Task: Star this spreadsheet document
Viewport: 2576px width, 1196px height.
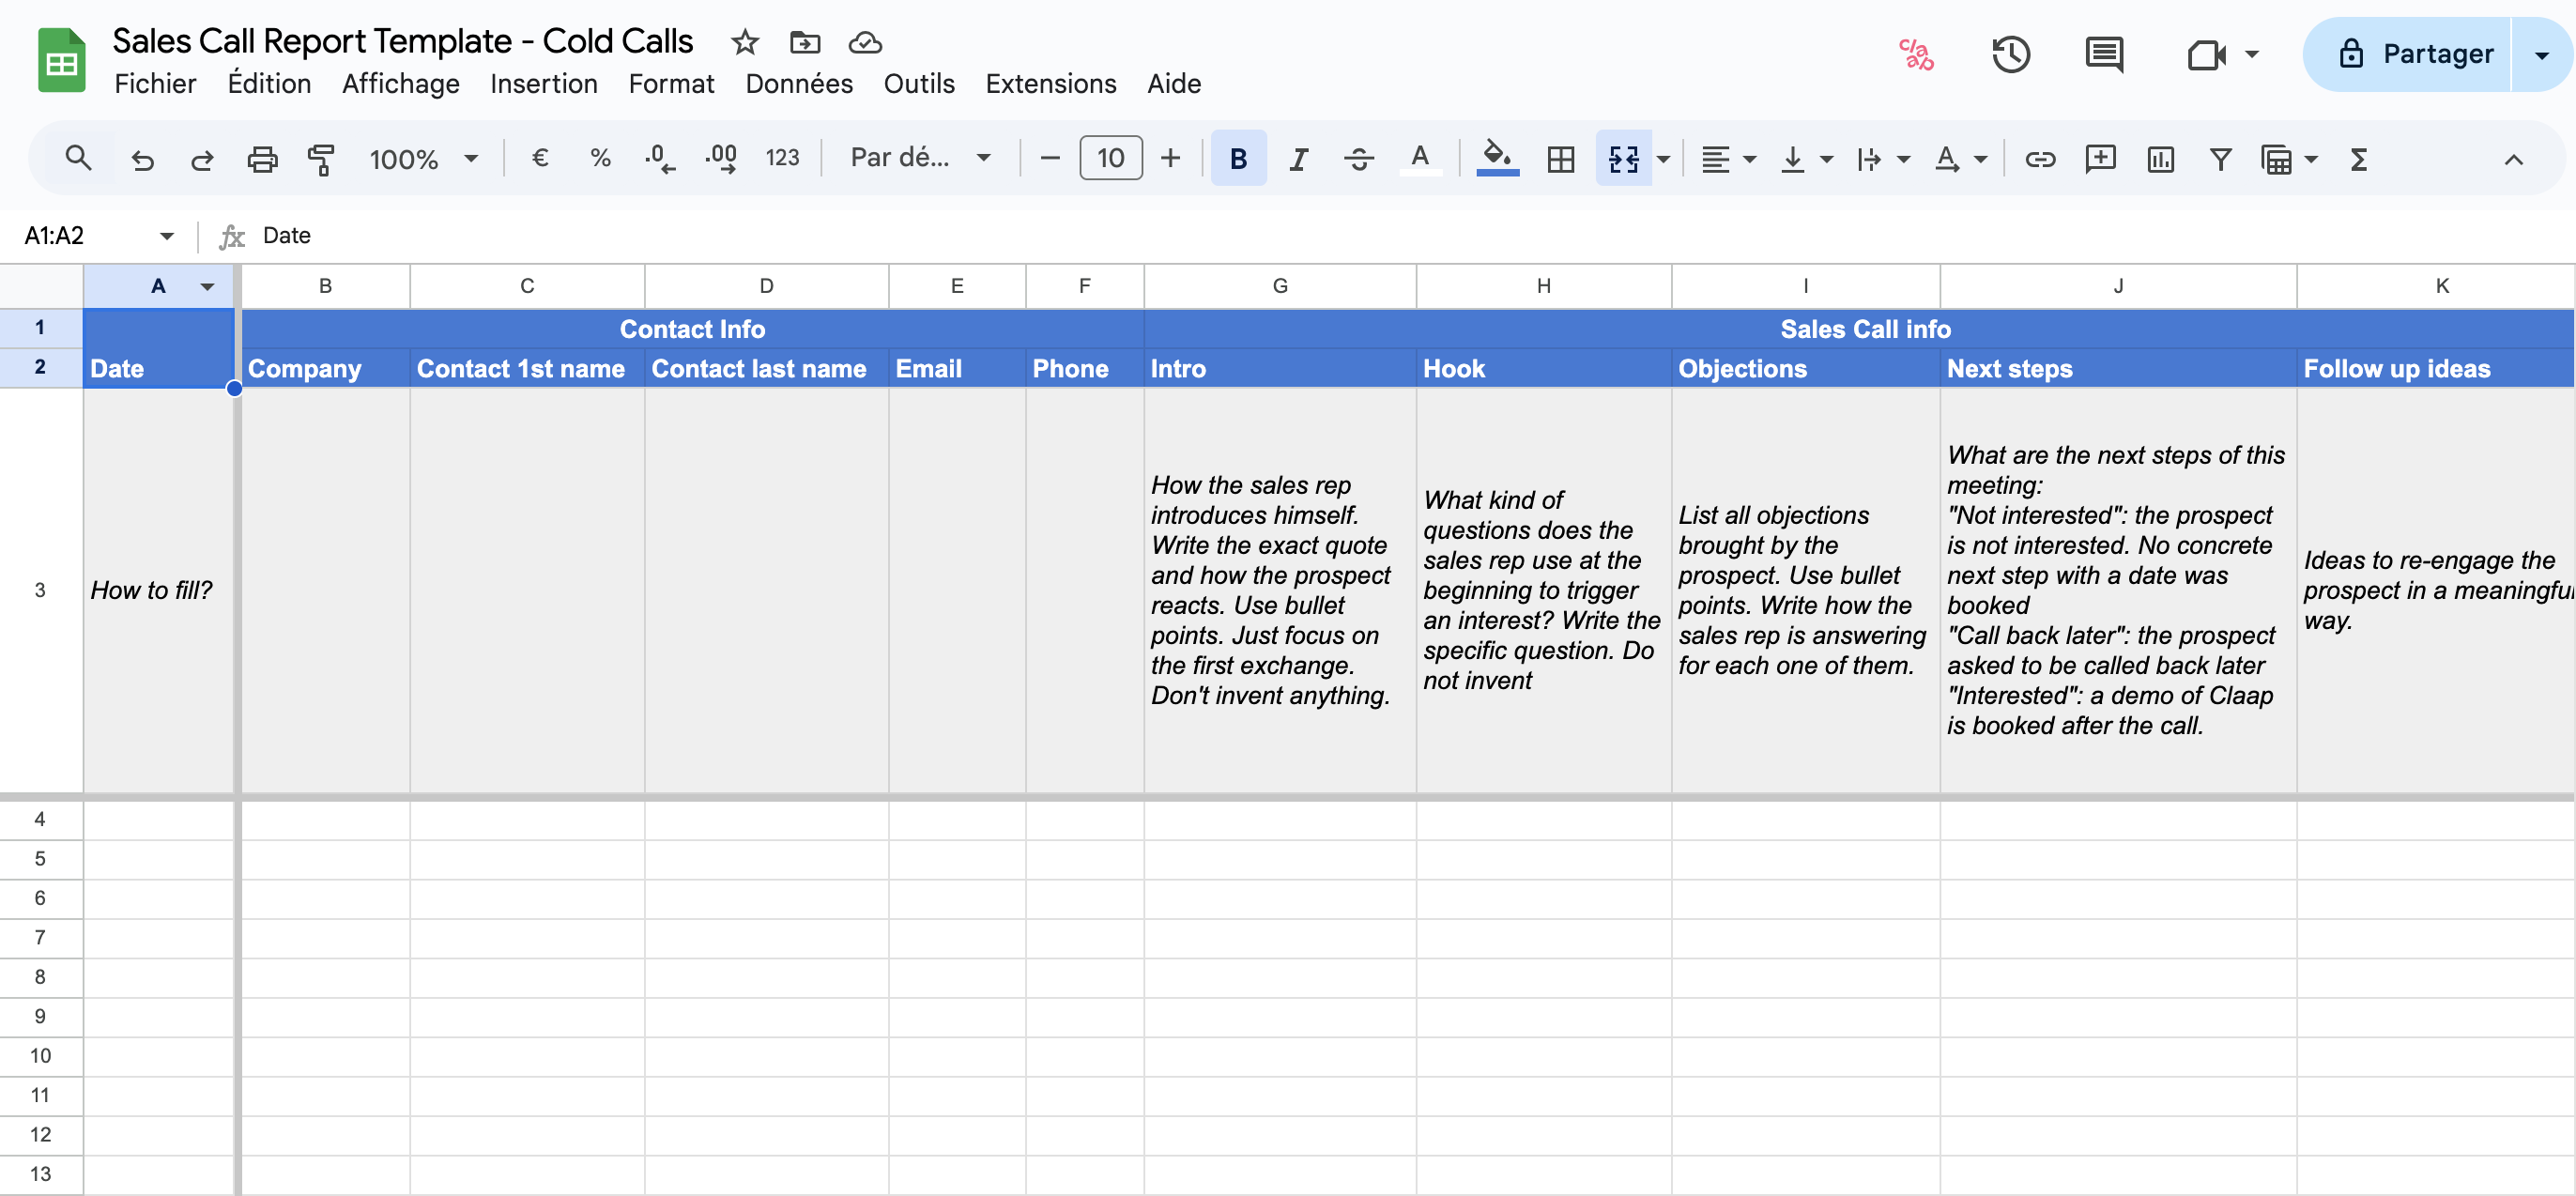Action: [745, 42]
